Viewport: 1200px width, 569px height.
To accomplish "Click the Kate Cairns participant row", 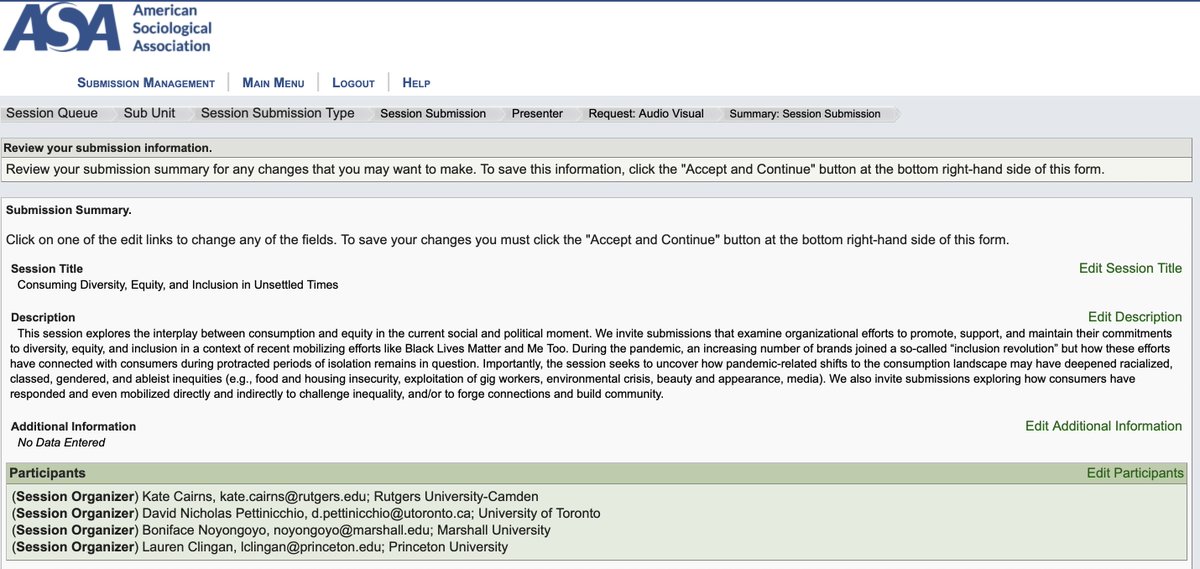I will [275, 496].
